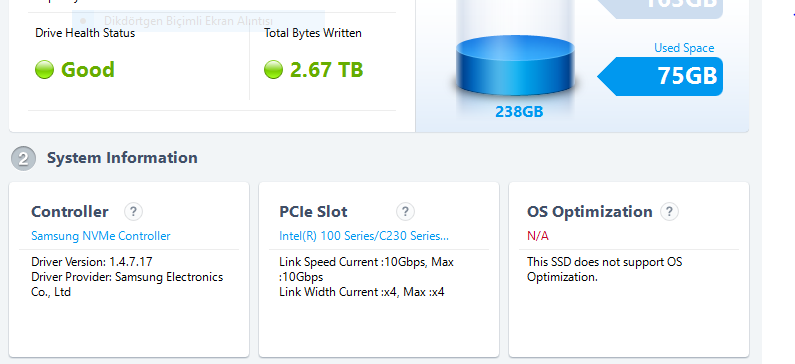Viewport: 795px width, 364px height.
Task: Click the System Information section heading
Action: (122, 158)
